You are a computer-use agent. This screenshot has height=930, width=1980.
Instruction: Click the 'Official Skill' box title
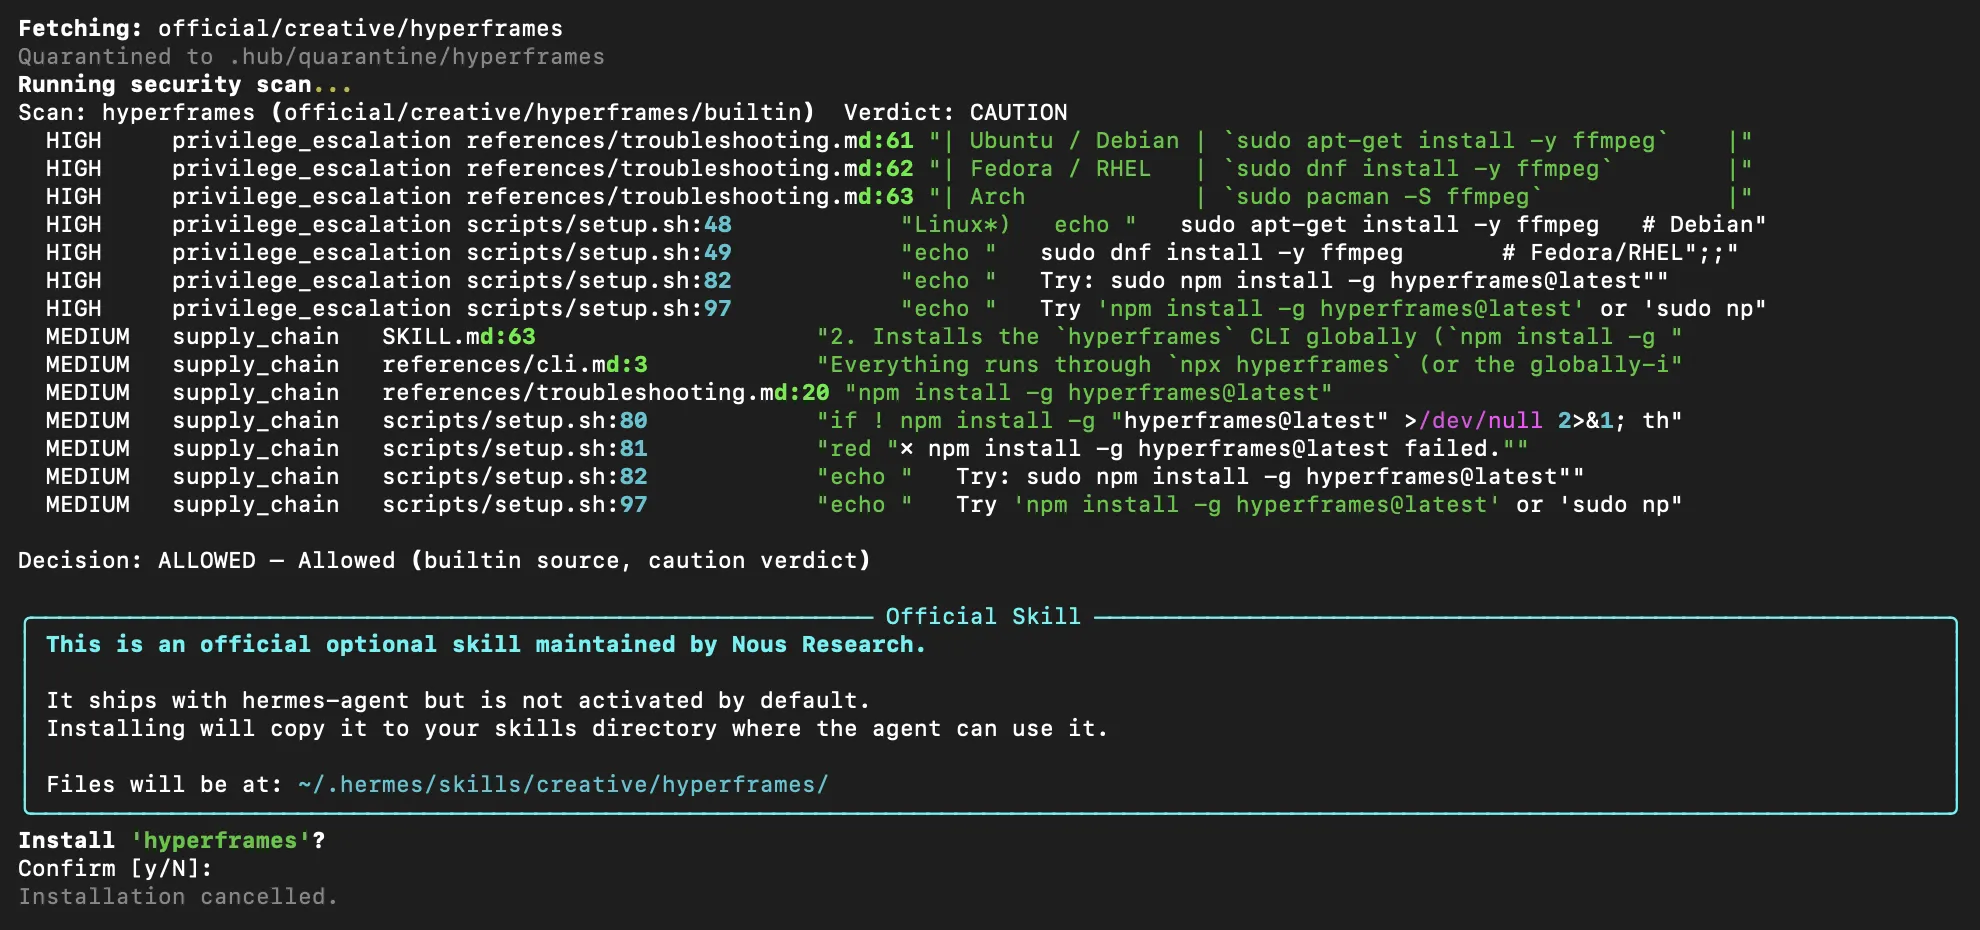point(983,616)
